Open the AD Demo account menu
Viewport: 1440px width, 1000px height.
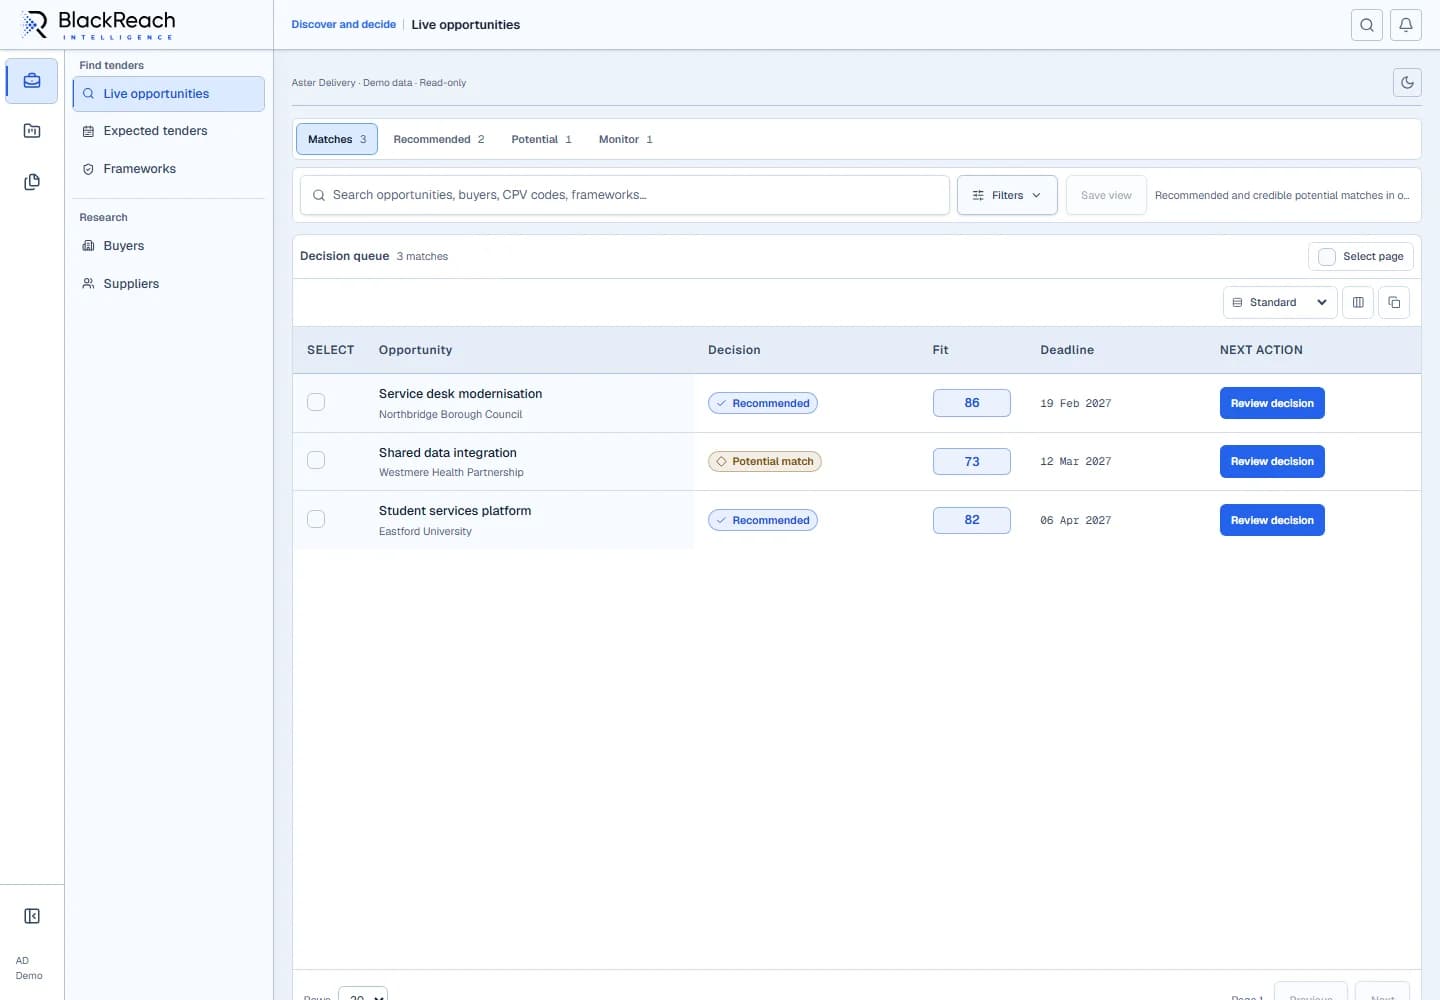tap(29, 968)
